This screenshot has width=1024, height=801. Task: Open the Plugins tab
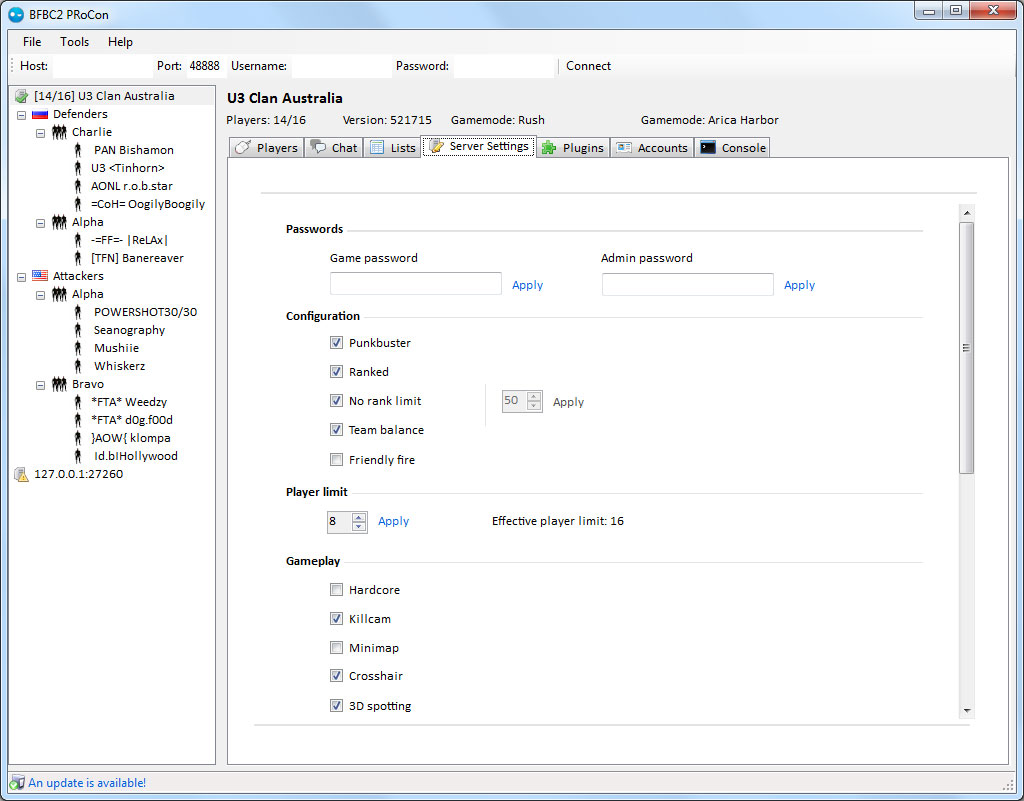(573, 148)
